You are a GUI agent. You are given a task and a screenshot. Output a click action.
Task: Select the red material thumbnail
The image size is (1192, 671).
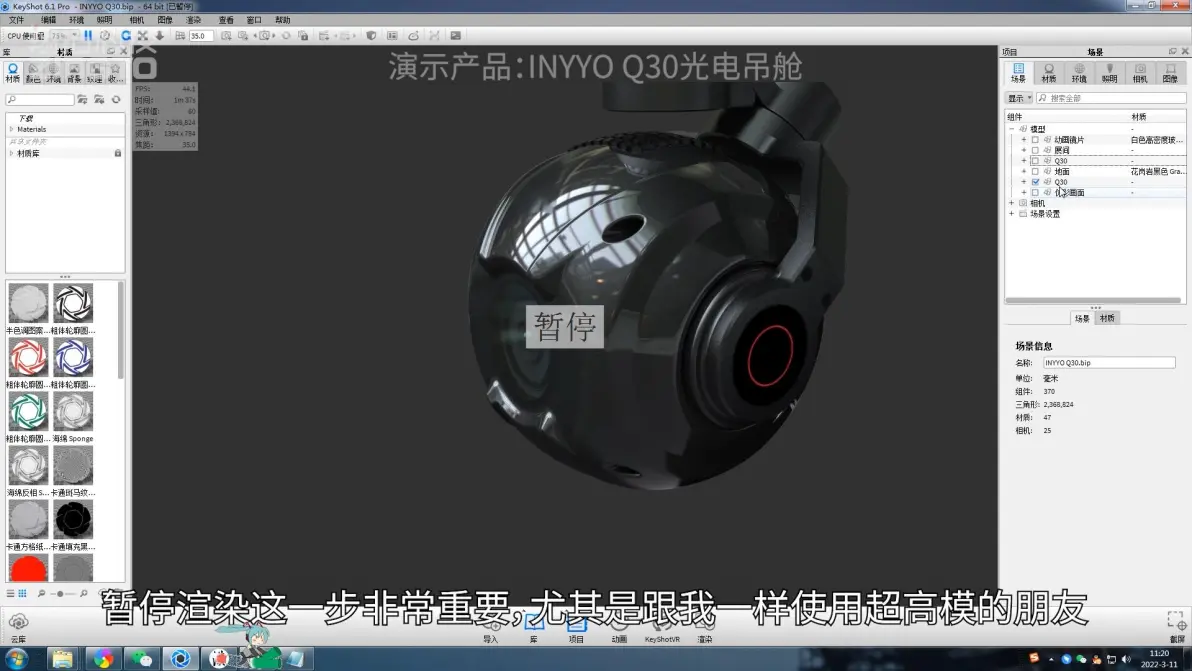[29, 568]
